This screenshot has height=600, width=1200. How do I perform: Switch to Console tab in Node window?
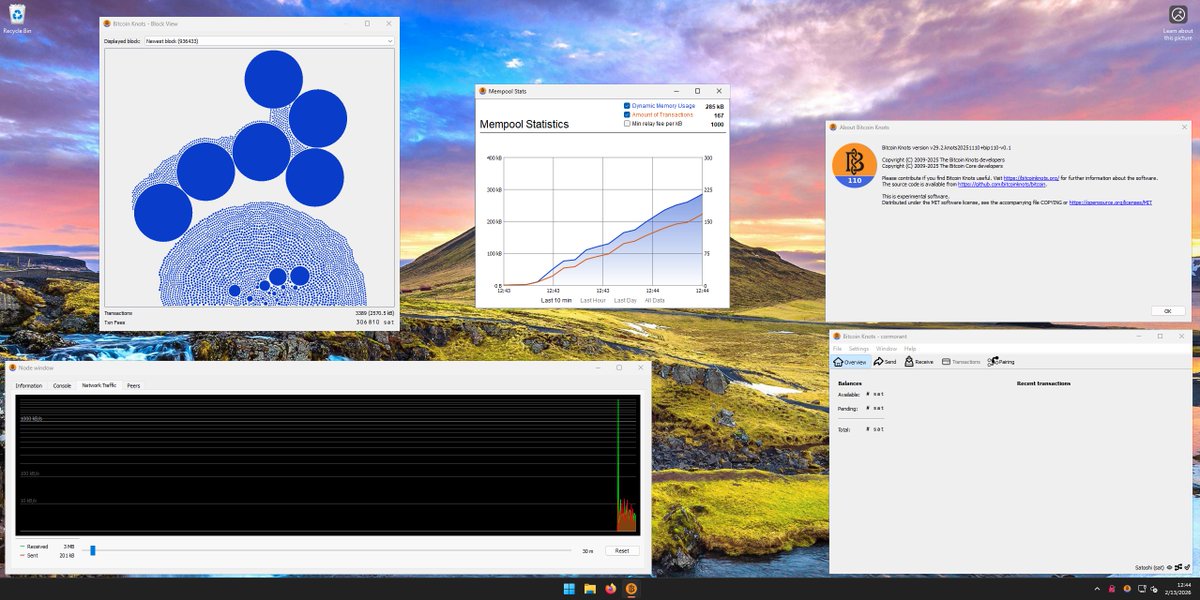[x=62, y=385]
